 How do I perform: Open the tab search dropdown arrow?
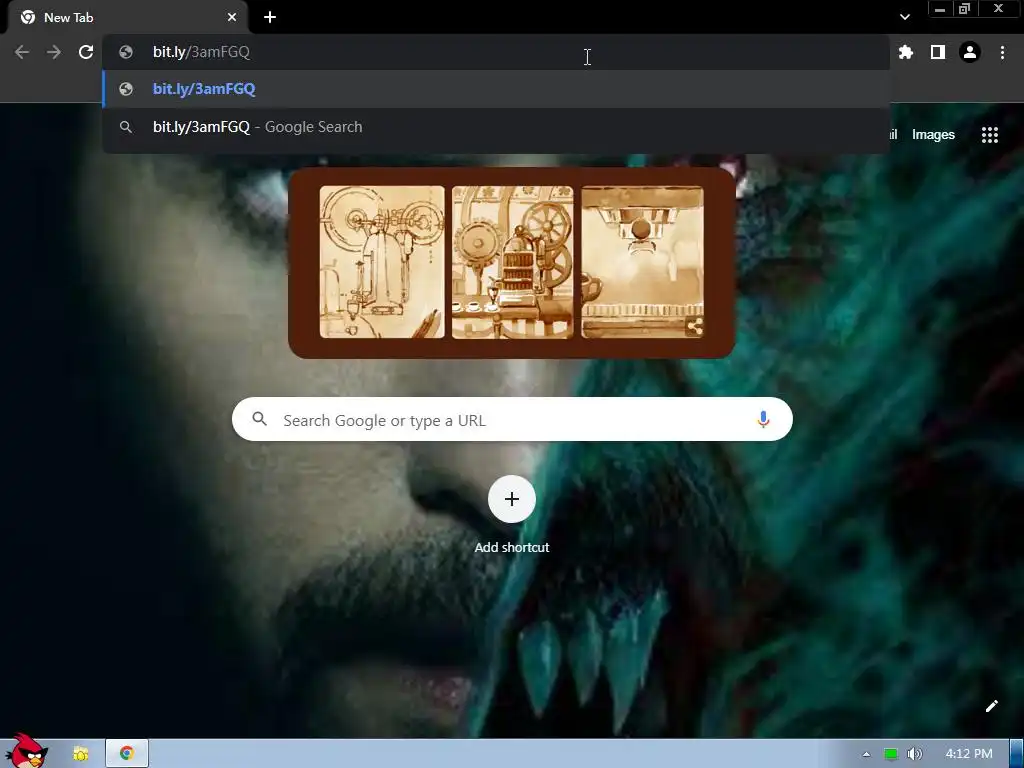point(904,17)
